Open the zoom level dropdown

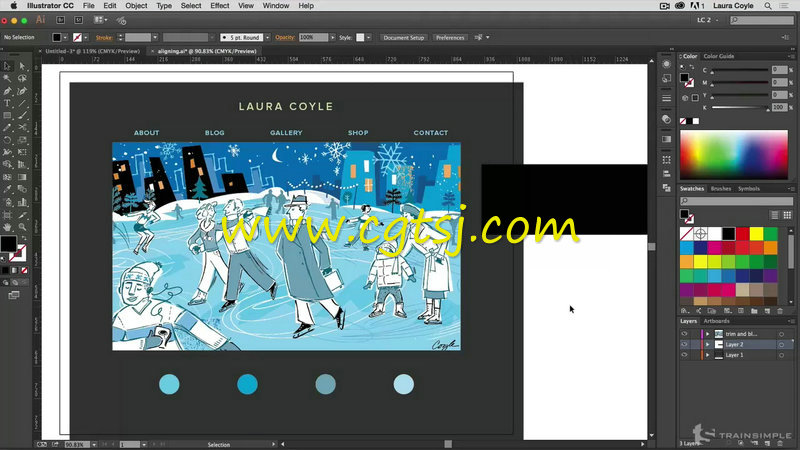pos(94,445)
